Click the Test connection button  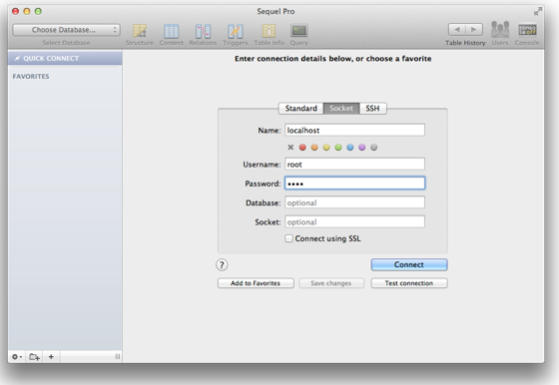coord(409,283)
